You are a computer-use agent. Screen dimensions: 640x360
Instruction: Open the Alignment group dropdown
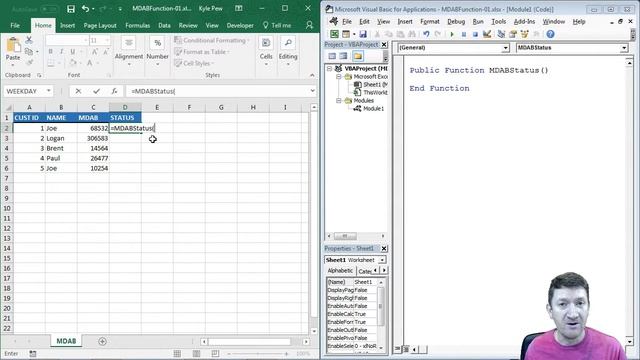[x=129, y=52]
